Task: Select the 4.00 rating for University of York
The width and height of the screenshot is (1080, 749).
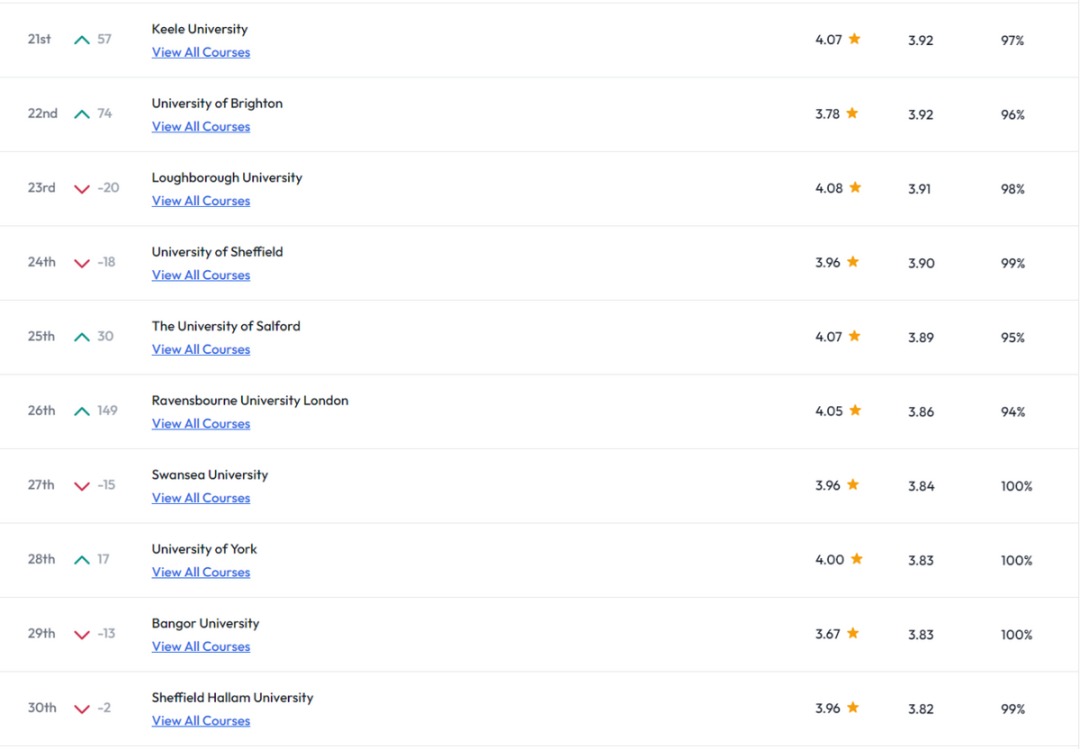Action: (830, 560)
